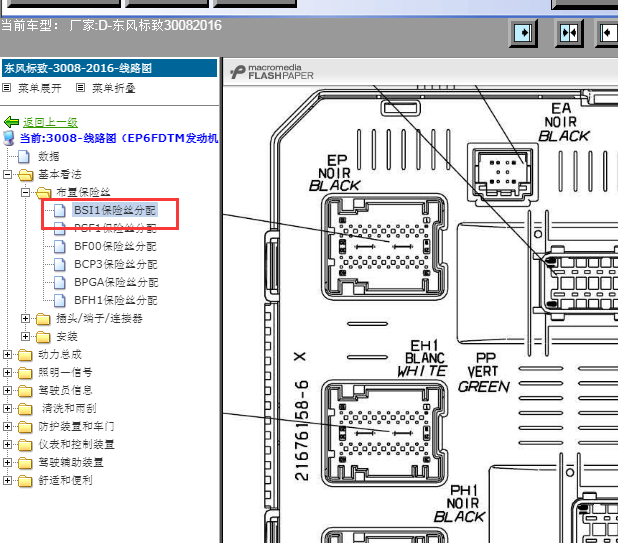Open 返回上一级 link
The image size is (618, 543).
click(50, 122)
